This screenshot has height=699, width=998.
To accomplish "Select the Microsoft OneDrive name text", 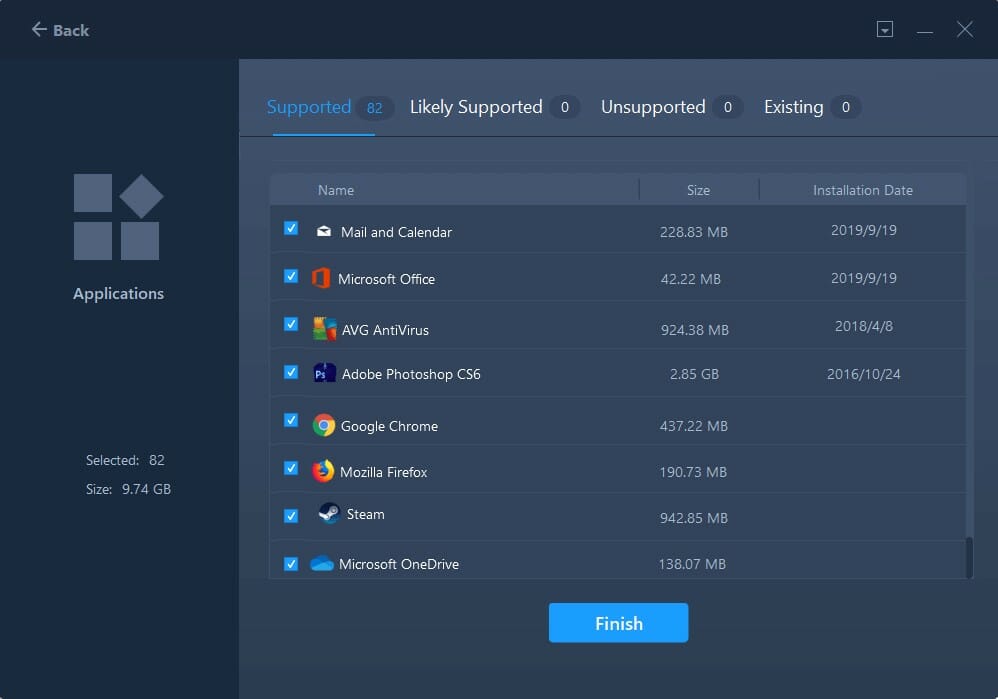I will [398, 565].
